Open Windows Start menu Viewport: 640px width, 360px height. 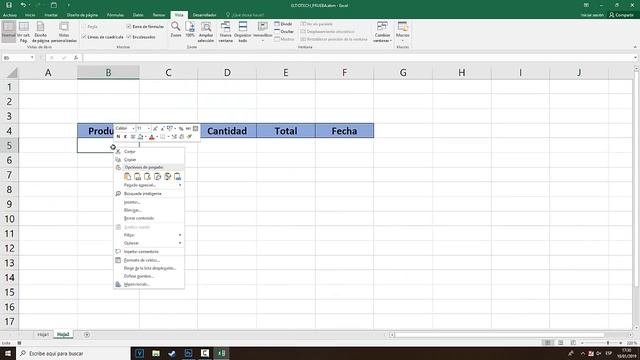[8, 353]
